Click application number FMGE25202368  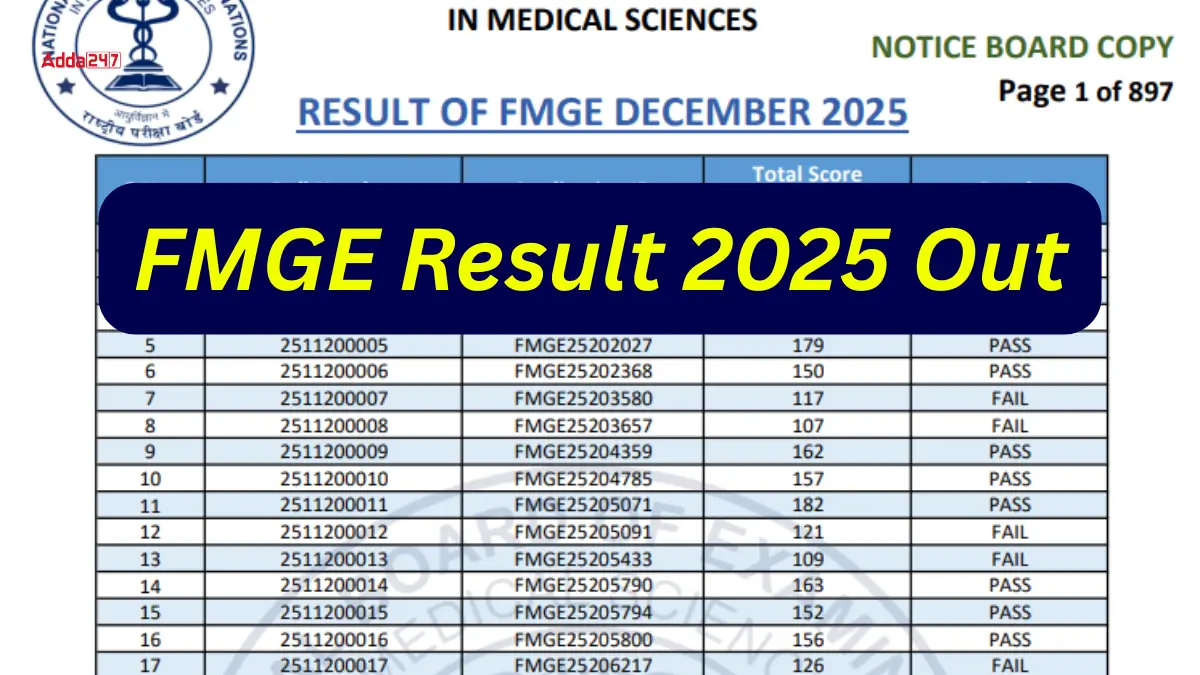point(582,372)
